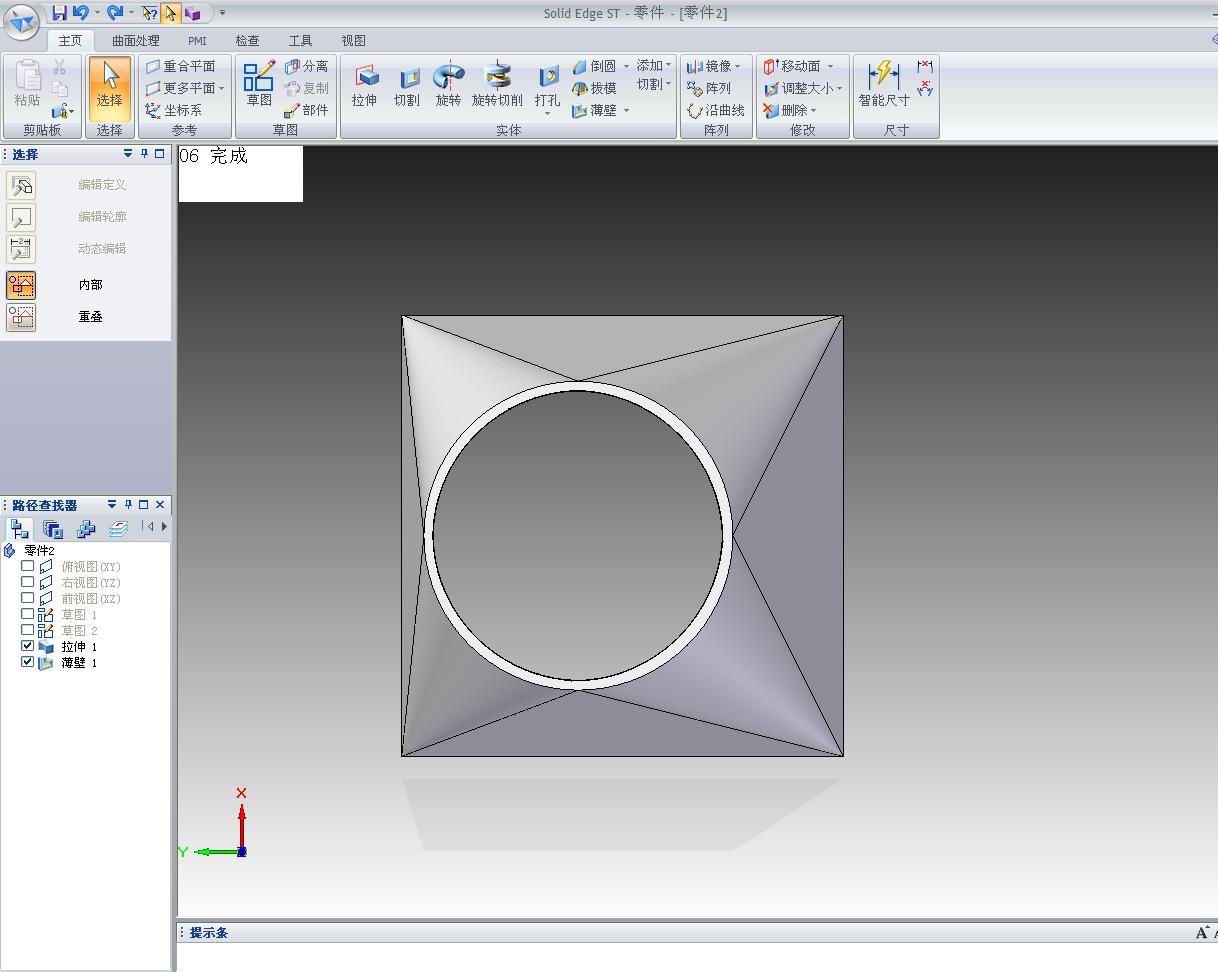Click the 拔模 draft tool
The width and height of the screenshot is (1218, 972).
click(x=595, y=88)
